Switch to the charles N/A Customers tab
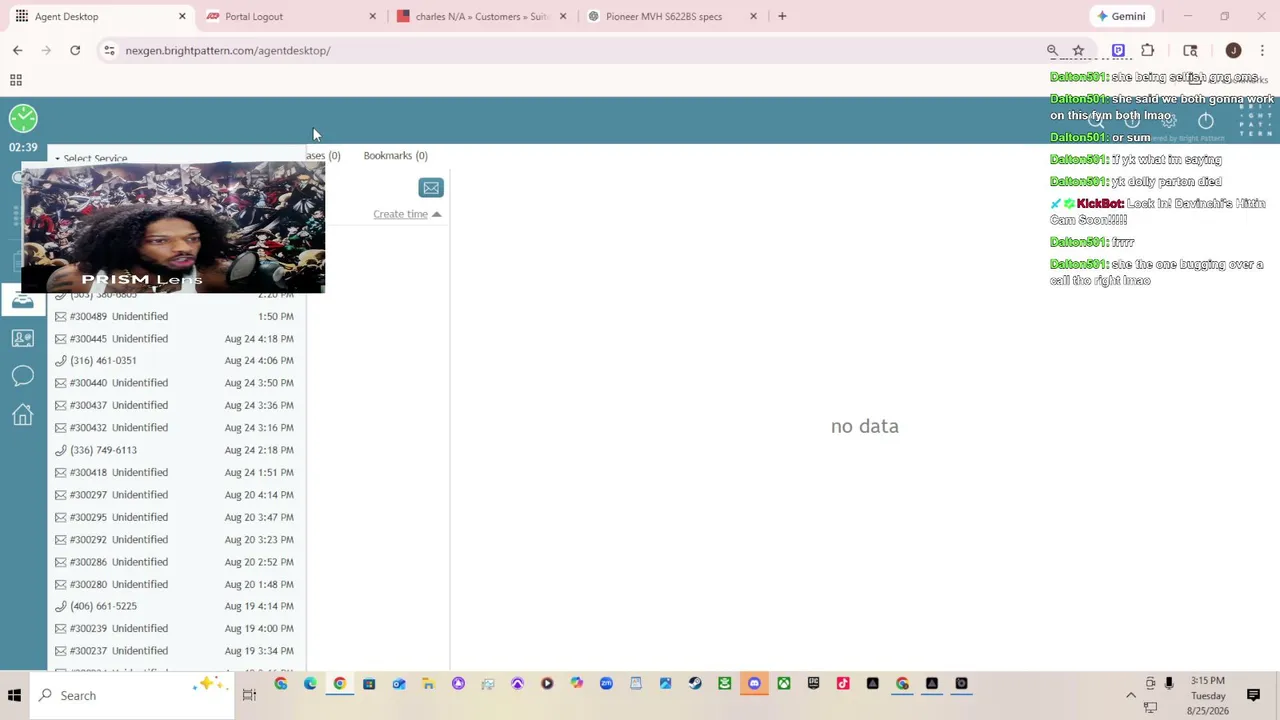Screen dimensions: 1280x720 pyautogui.click(x=481, y=16)
